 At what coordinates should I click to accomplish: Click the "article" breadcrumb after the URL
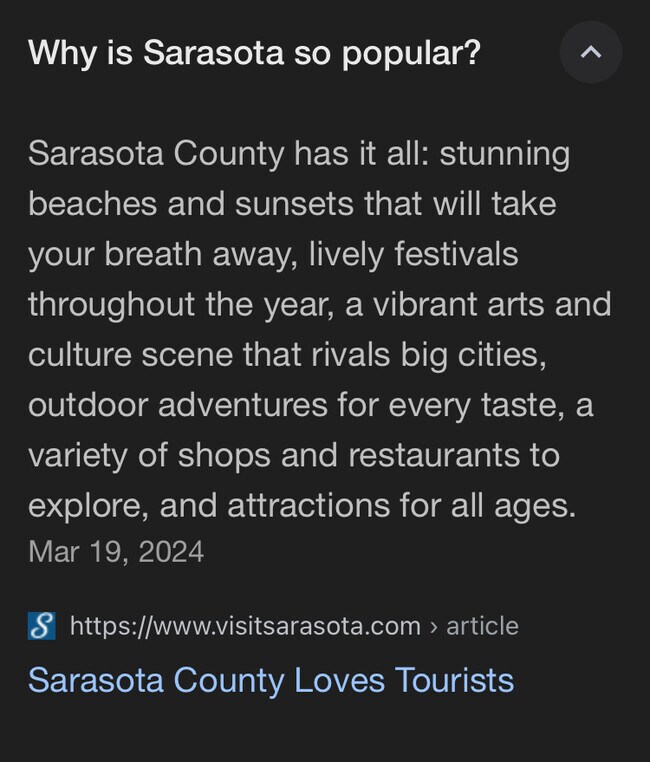click(x=482, y=627)
